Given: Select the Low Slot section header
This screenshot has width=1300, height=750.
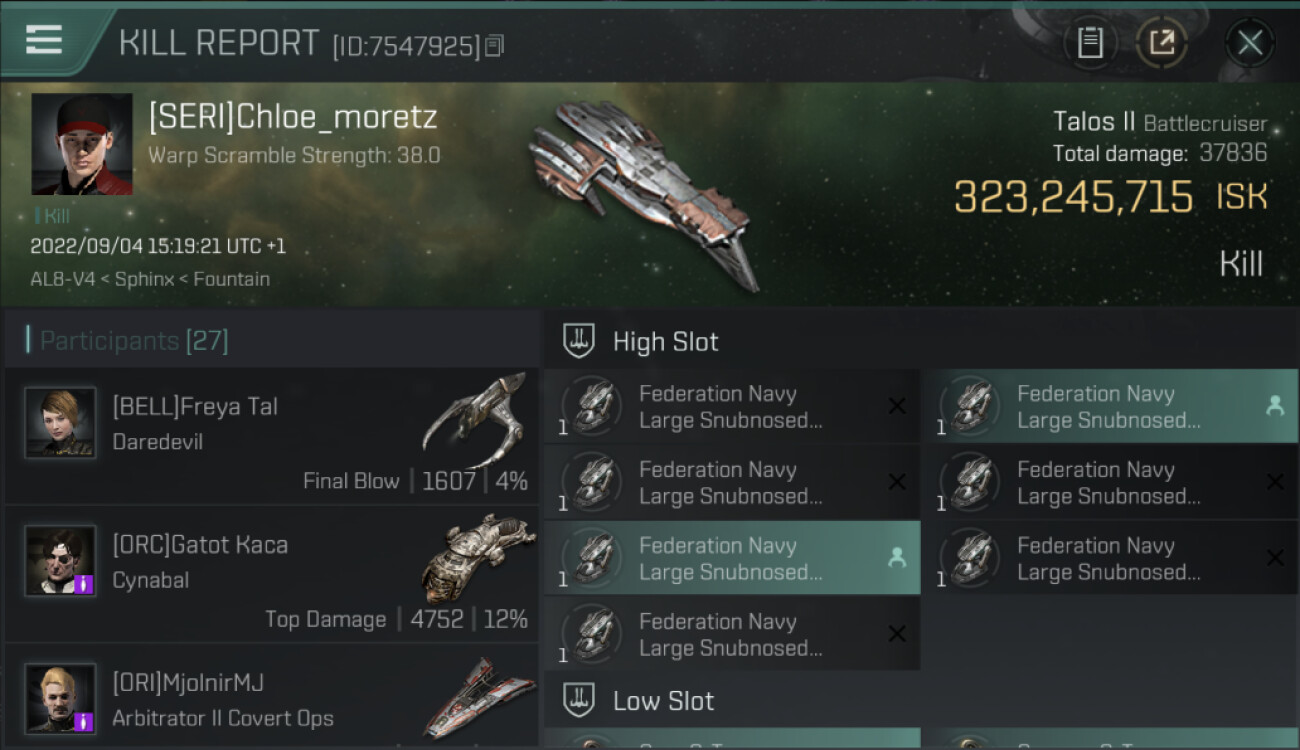Looking at the screenshot, I should point(663,701).
